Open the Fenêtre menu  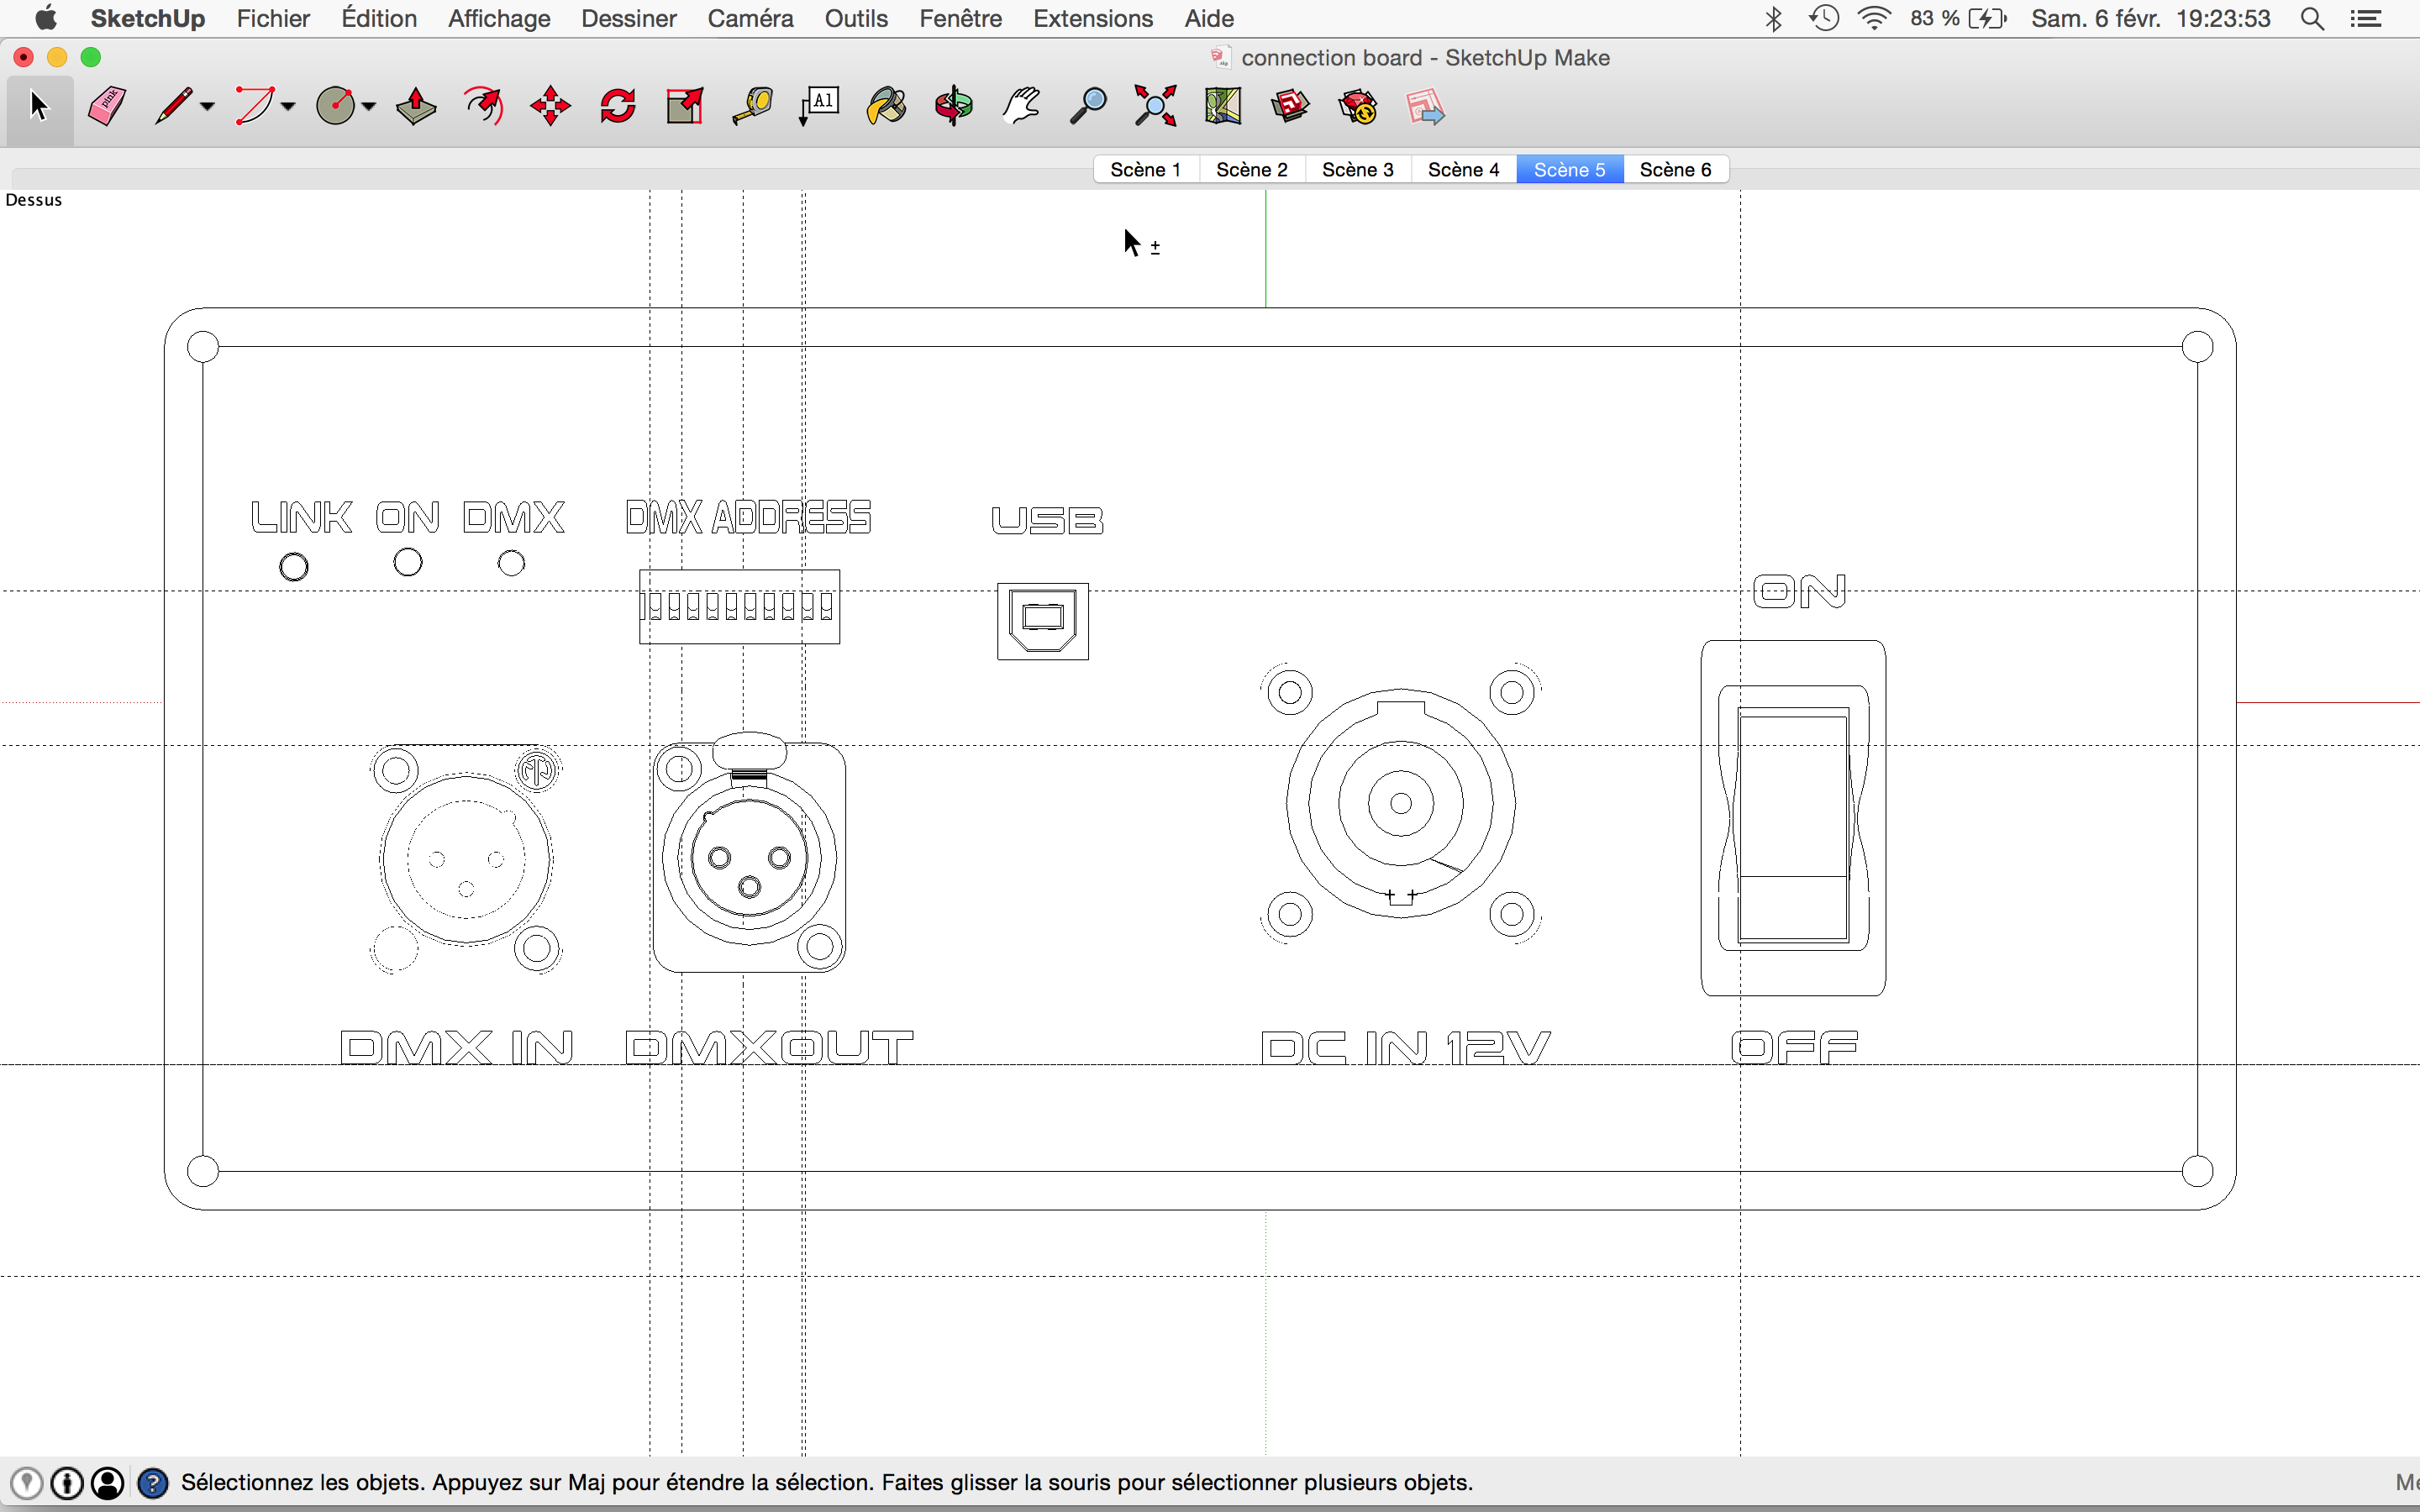coord(961,18)
